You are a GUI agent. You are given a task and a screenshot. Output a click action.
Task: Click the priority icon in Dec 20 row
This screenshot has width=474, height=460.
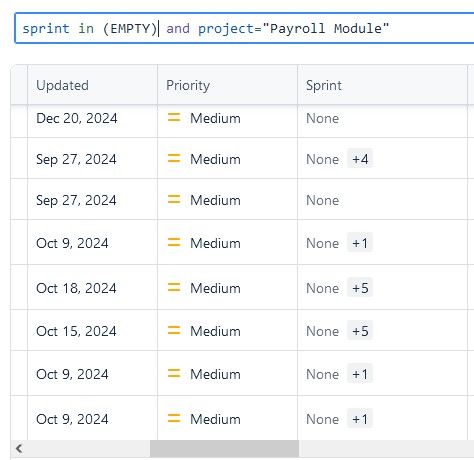pos(174,117)
